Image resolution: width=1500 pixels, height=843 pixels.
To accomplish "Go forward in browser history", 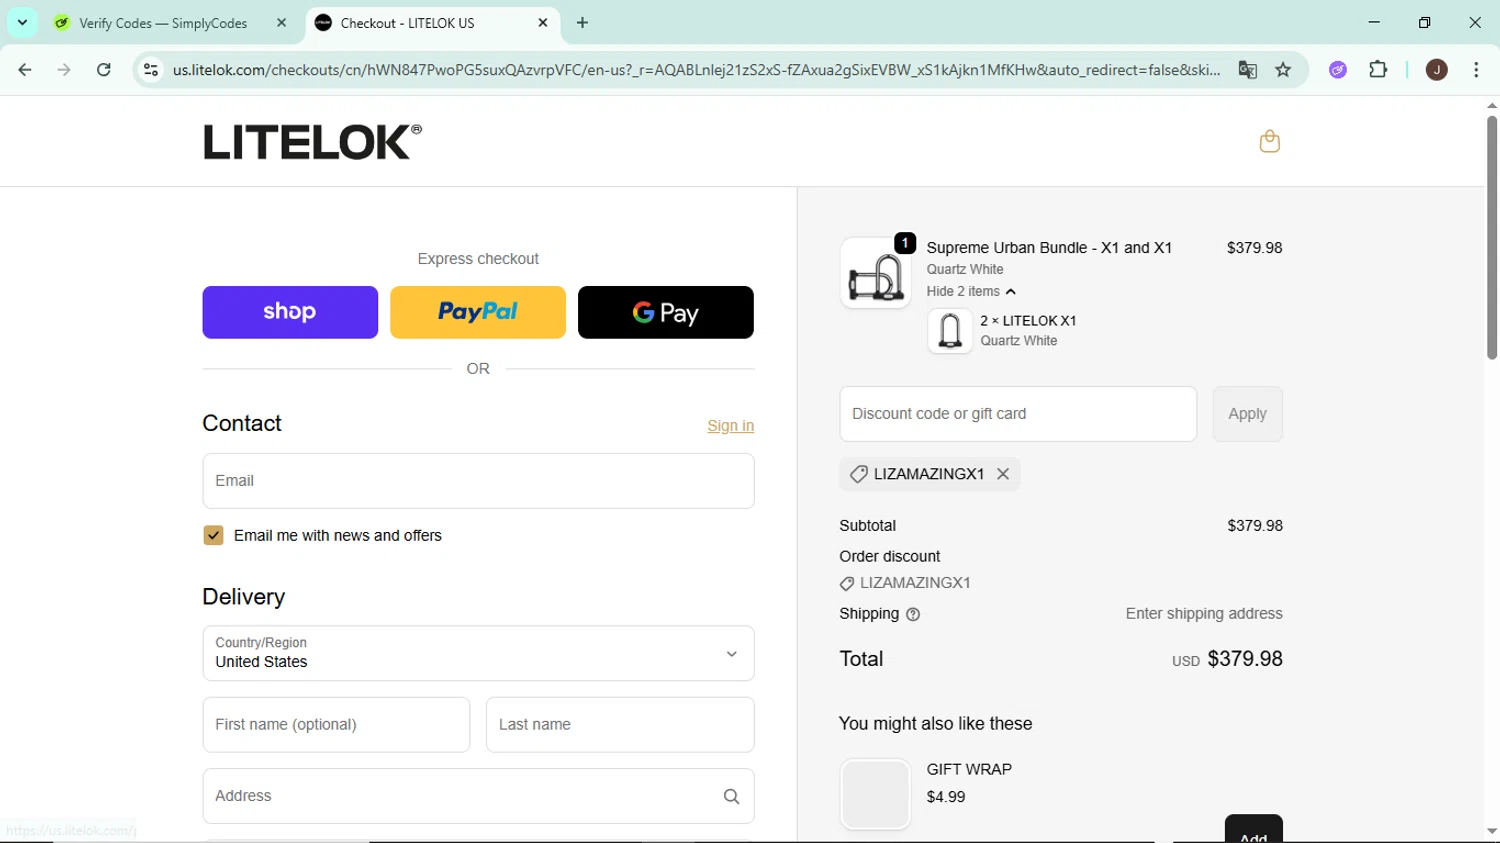I will coord(64,70).
